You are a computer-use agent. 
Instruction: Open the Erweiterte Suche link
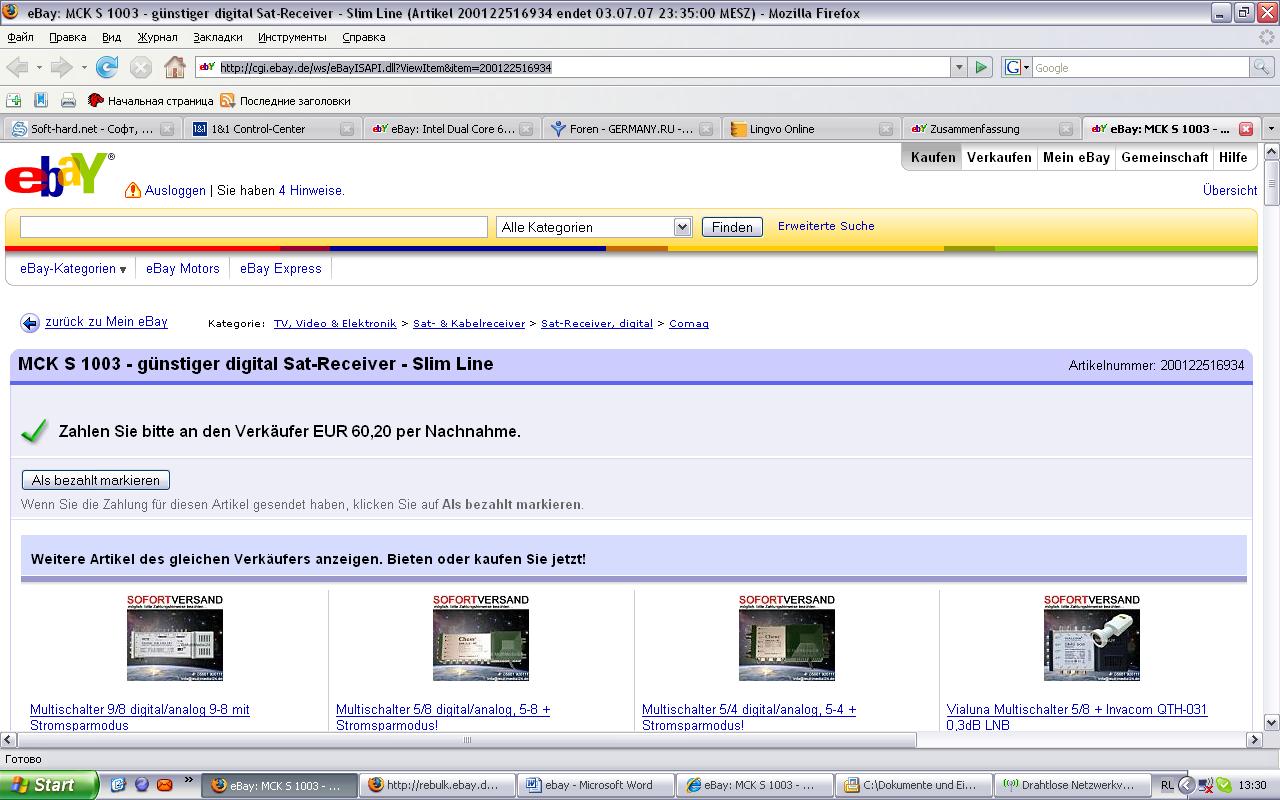click(826, 226)
